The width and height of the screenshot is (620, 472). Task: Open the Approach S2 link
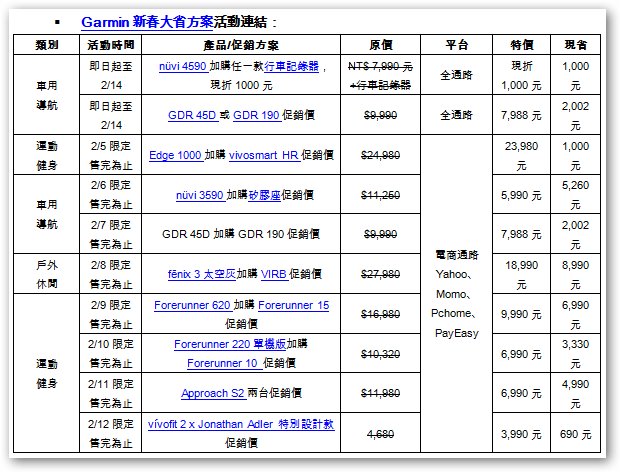tap(210, 393)
